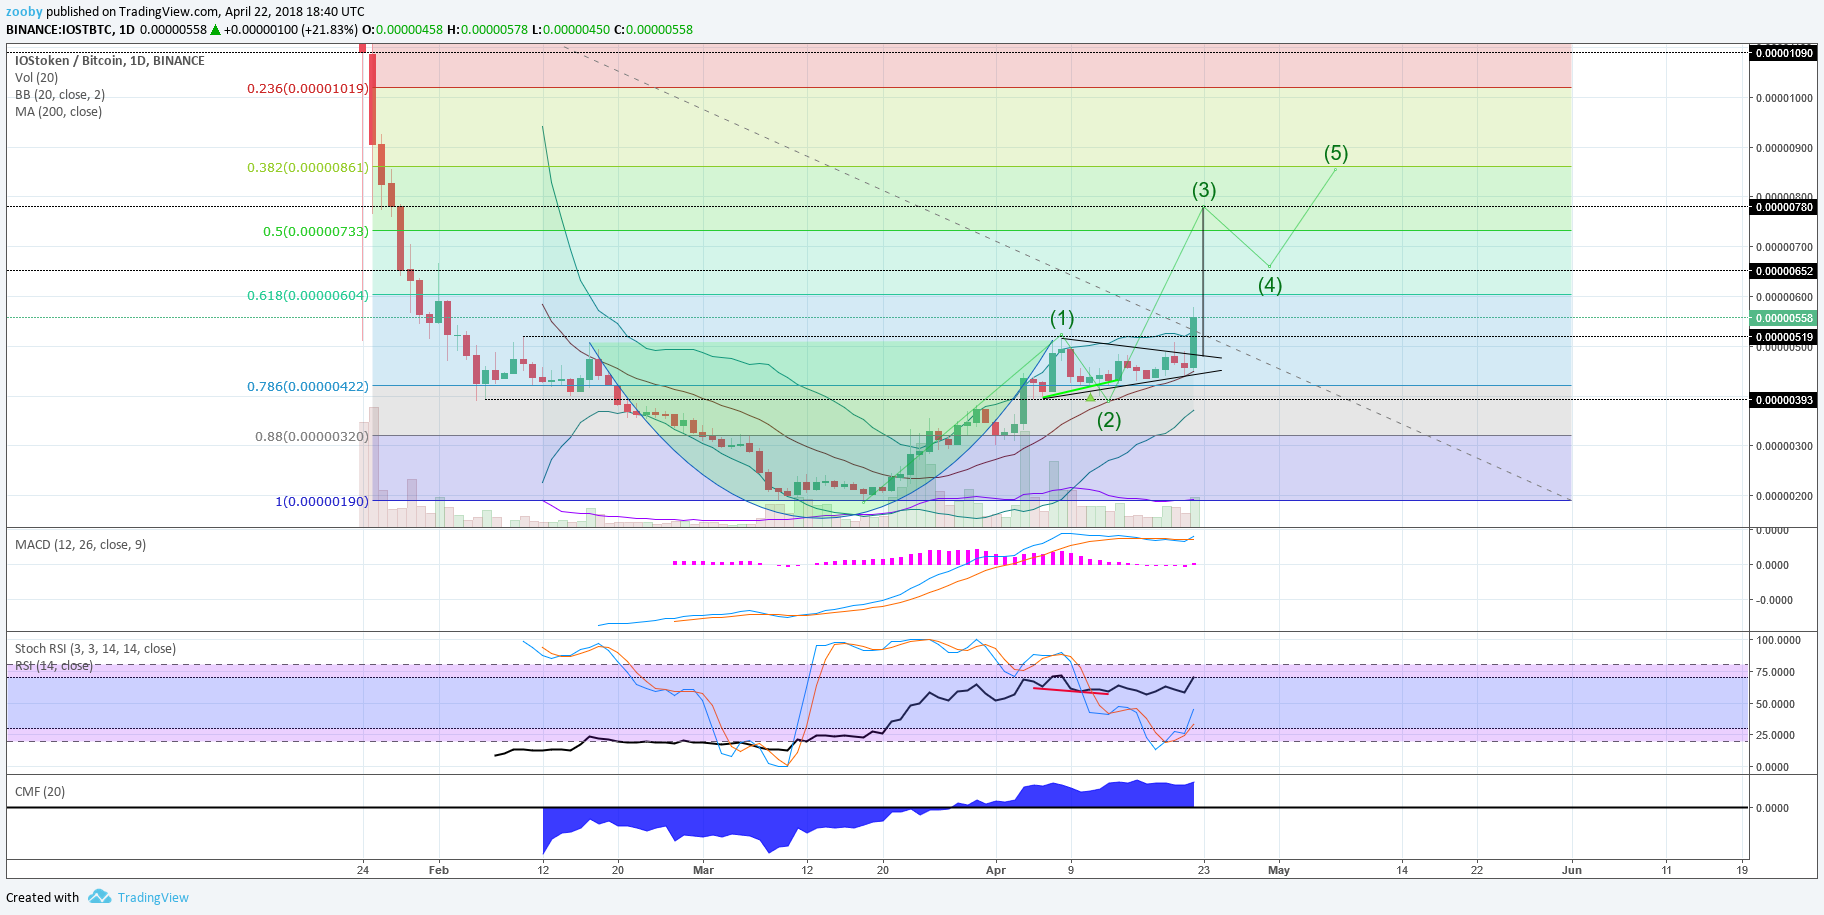Open the zooby author link
Screen dimensions: 1824x915
point(24,12)
